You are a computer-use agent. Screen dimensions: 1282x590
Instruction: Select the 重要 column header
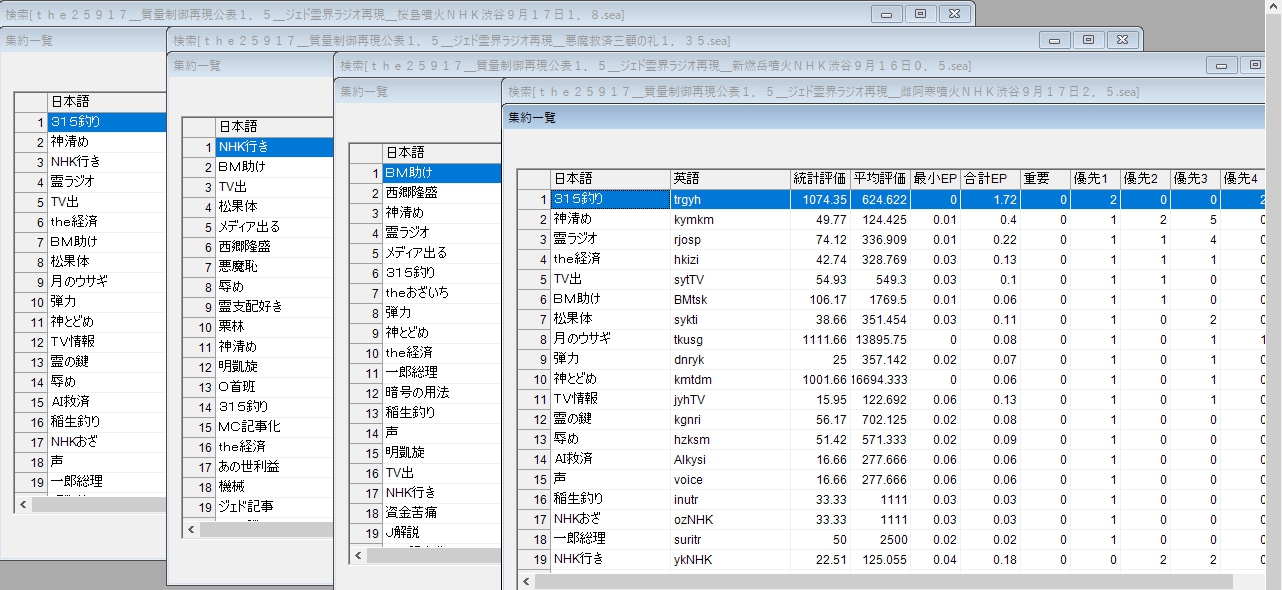[1043, 179]
